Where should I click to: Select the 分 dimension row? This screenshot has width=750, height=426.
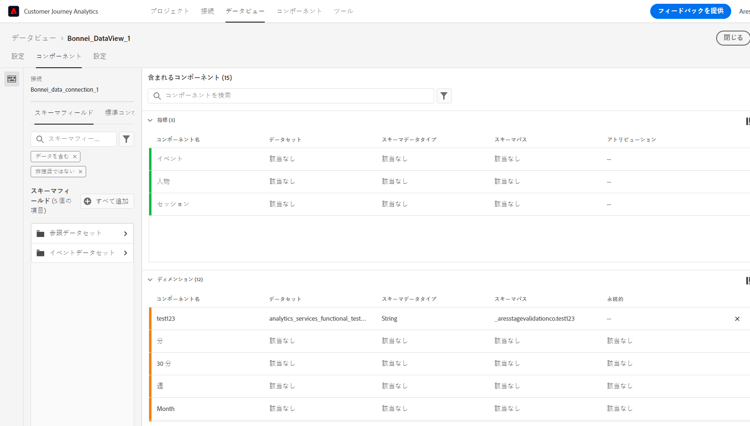pyautogui.click(x=450, y=341)
